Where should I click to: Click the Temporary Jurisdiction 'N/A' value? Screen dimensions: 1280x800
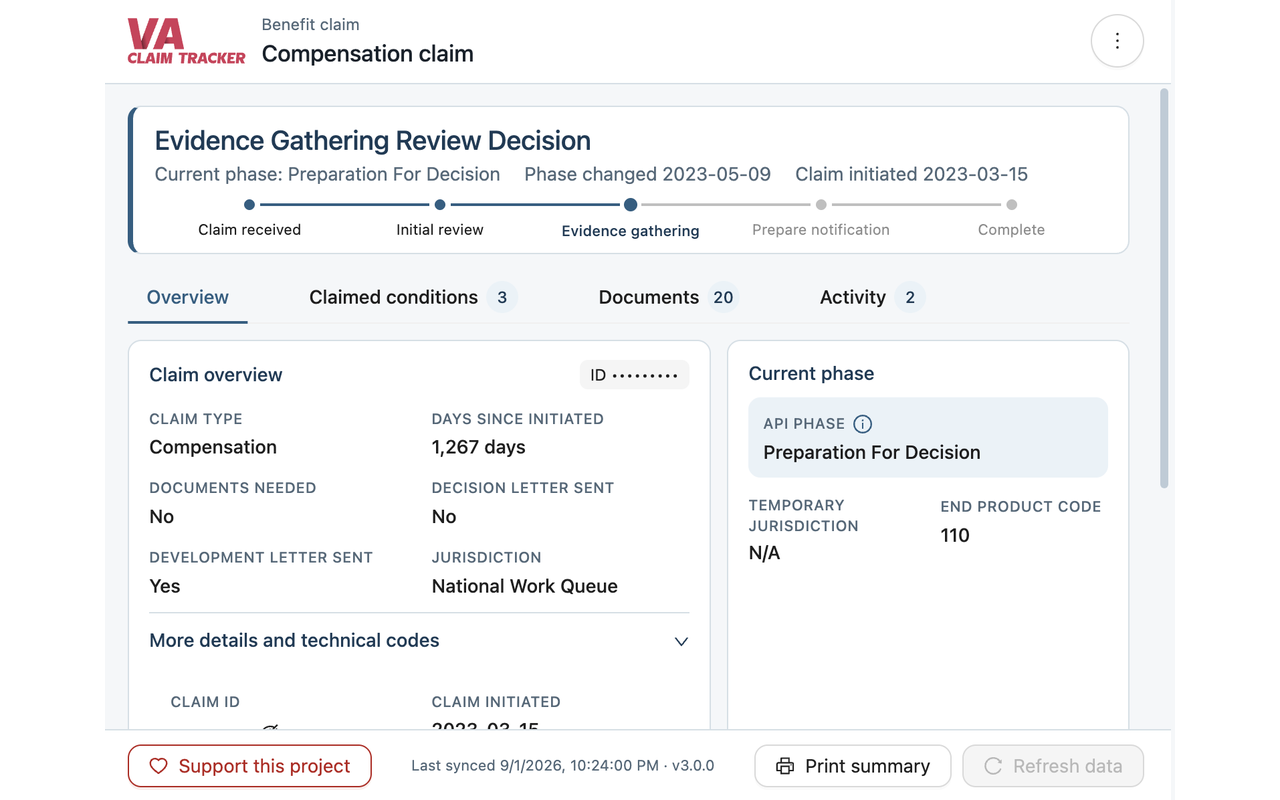pyautogui.click(x=764, y=553)
